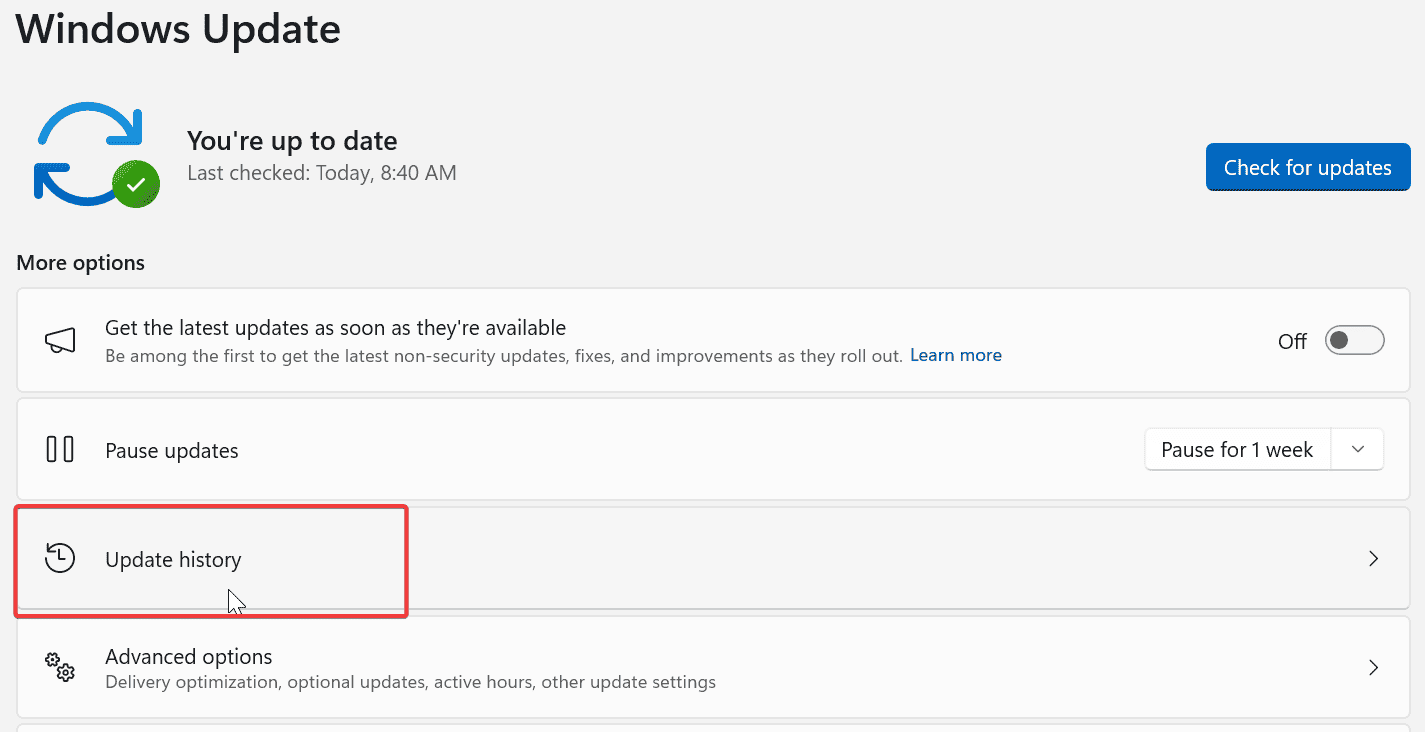
Task: Click the 'You're up to date' status text
Action: pos(292,141)
